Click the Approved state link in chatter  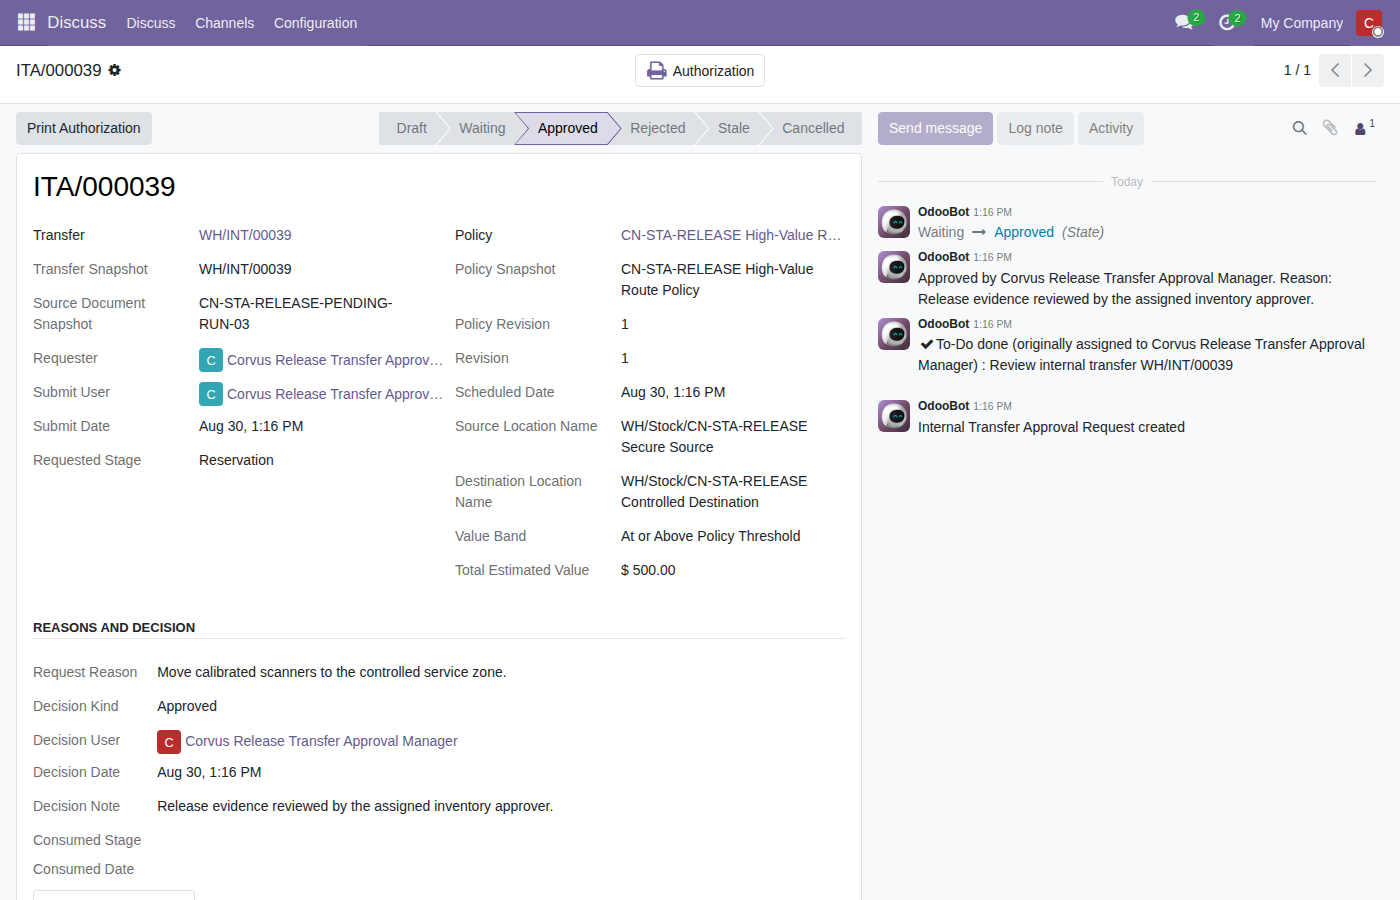(1024, 232)
